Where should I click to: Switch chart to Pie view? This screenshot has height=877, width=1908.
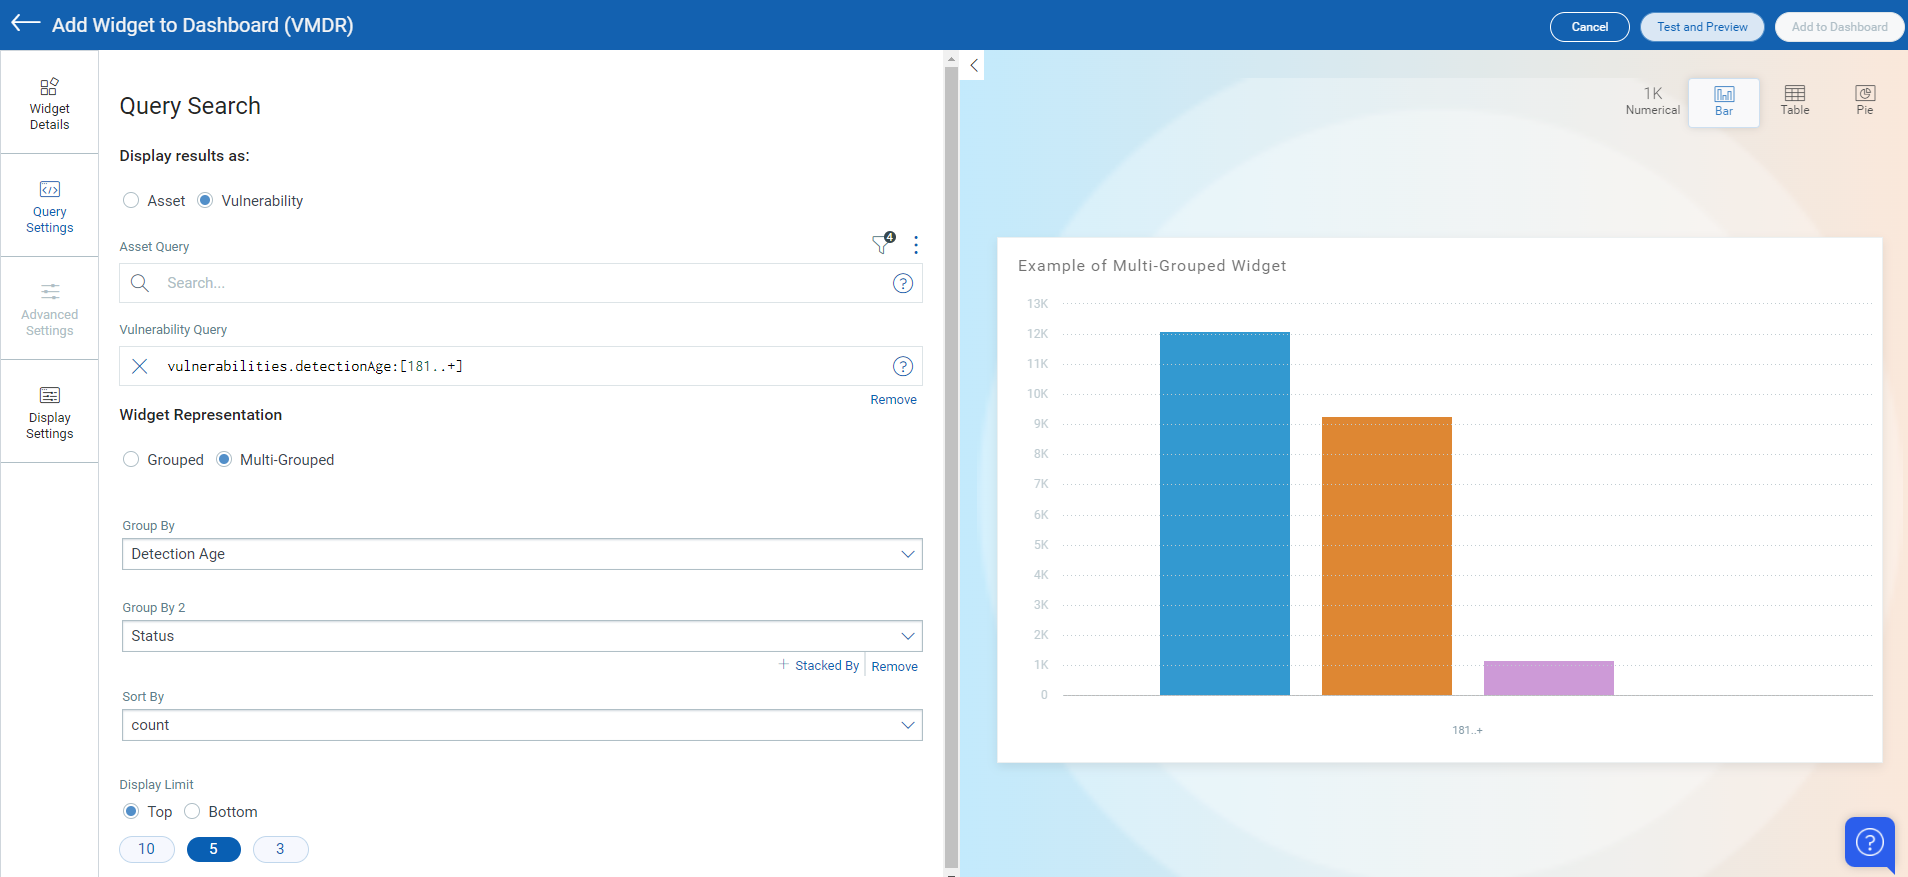(1864, 100)
